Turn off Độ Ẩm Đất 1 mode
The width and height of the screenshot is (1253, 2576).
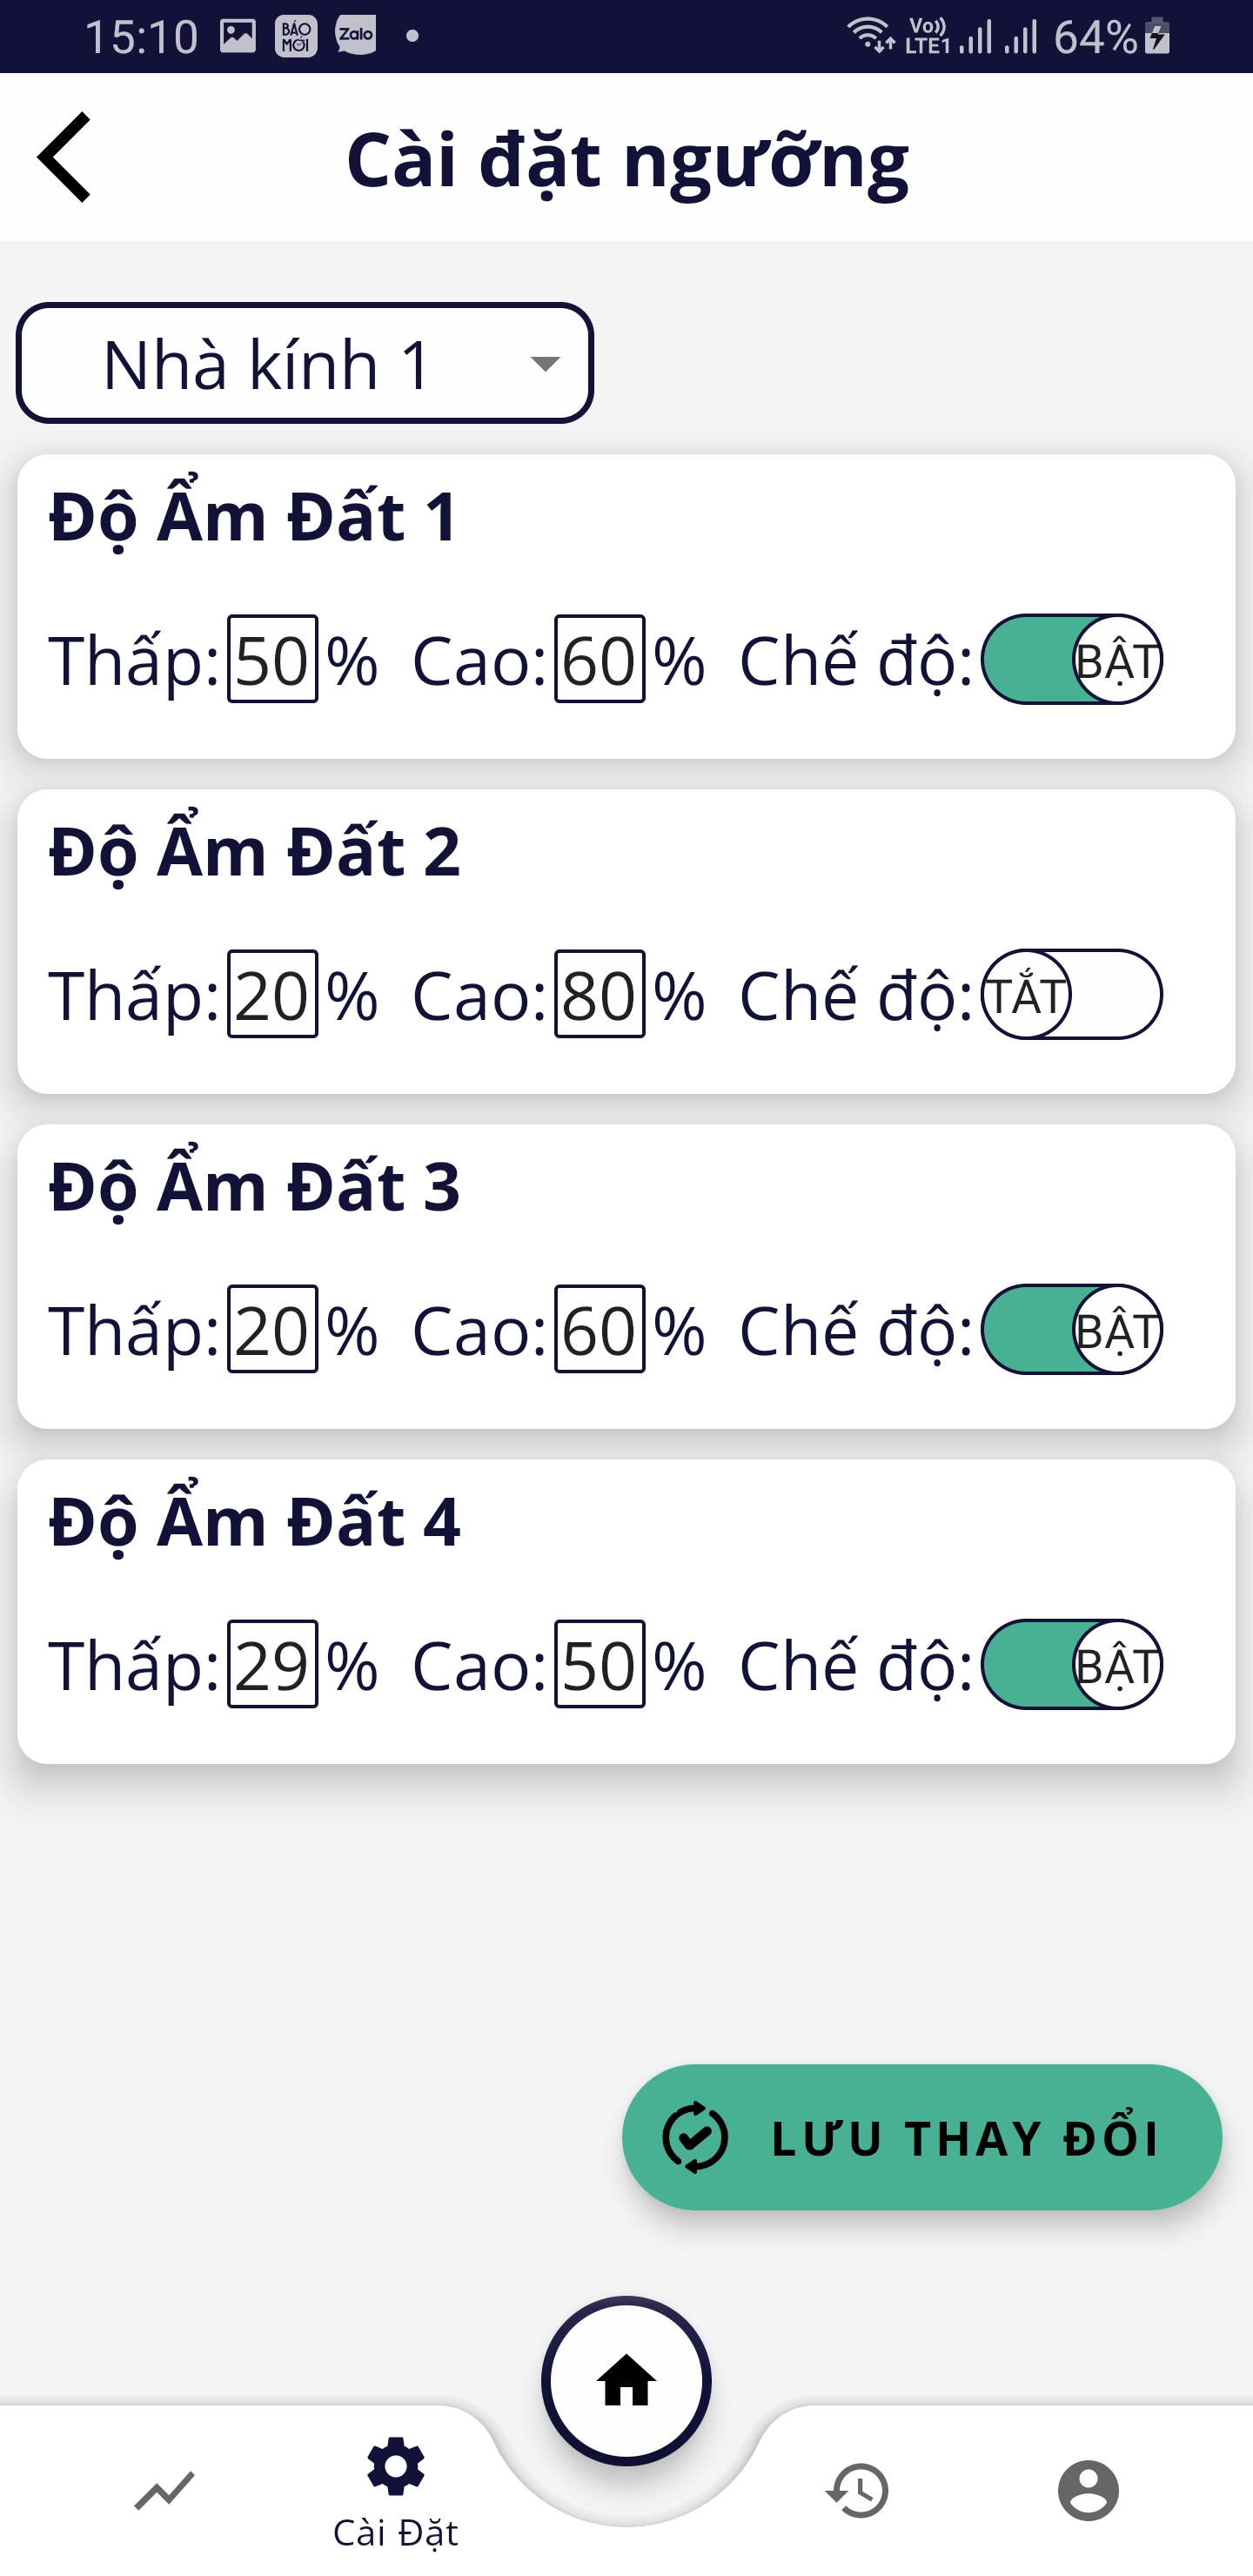[1072, 660]
